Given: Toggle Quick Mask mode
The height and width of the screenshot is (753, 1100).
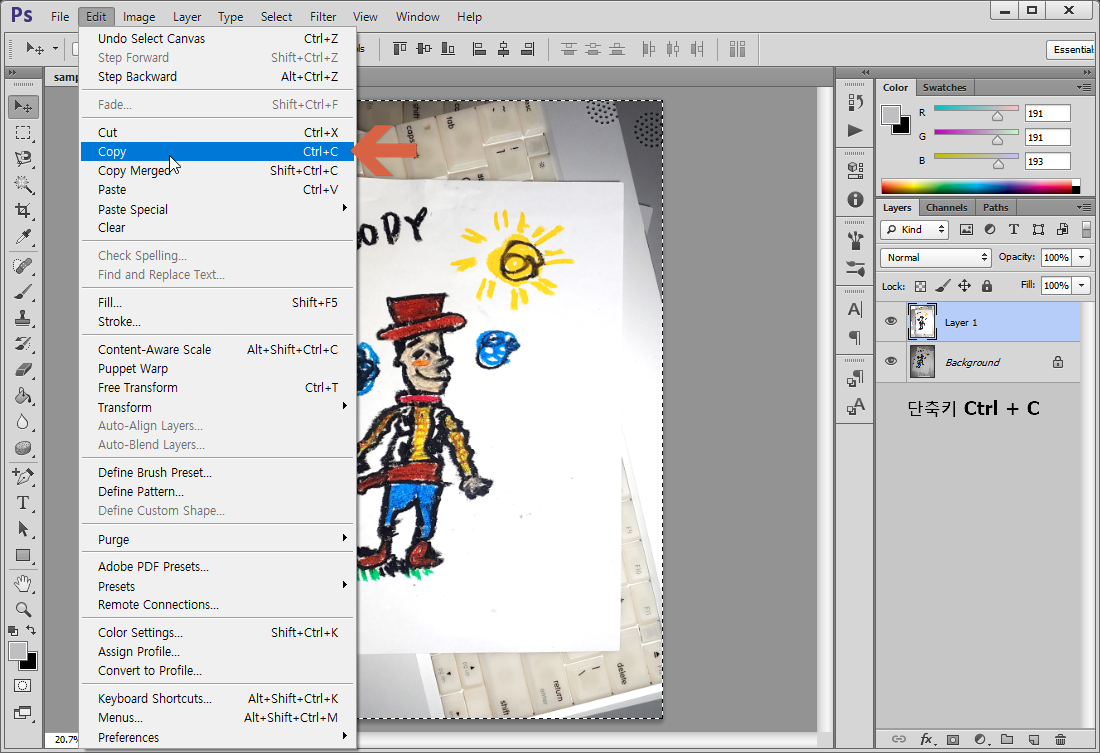Looking at the screenshot, I should 22,686.
